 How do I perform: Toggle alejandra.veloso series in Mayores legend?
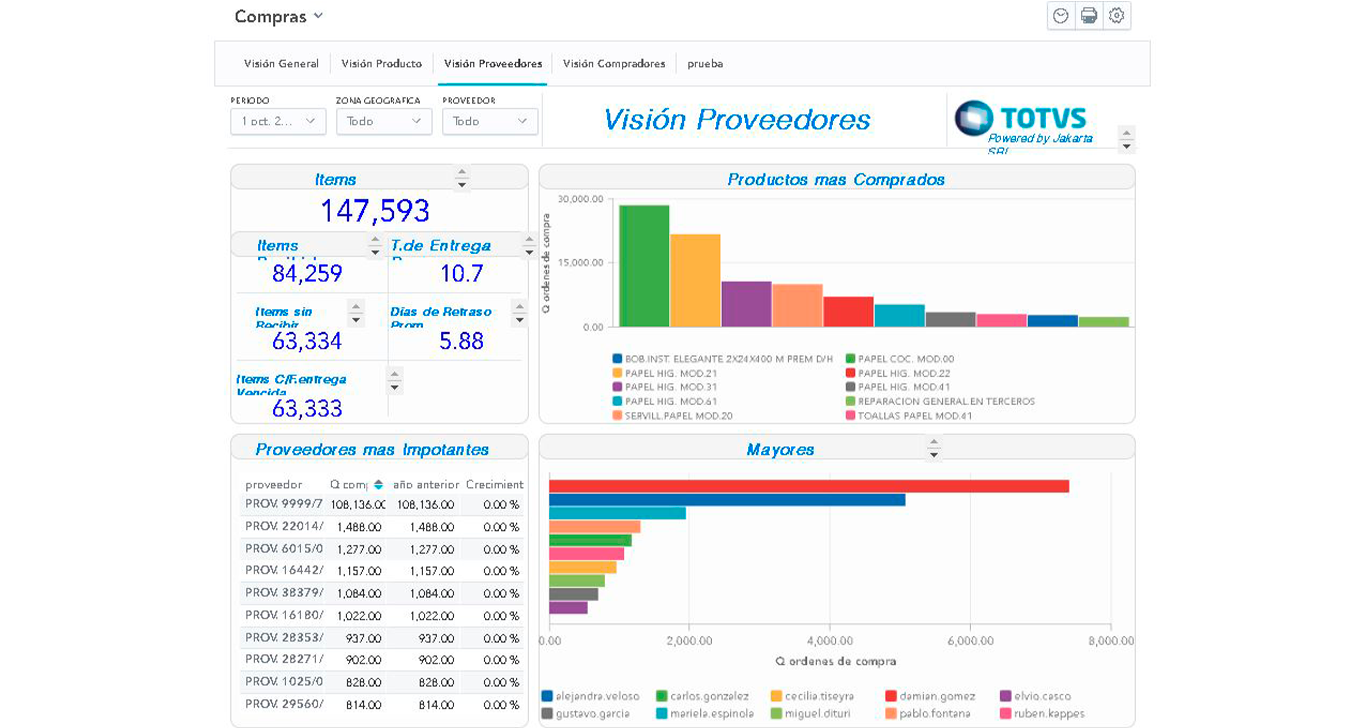[x=589, y=696]
